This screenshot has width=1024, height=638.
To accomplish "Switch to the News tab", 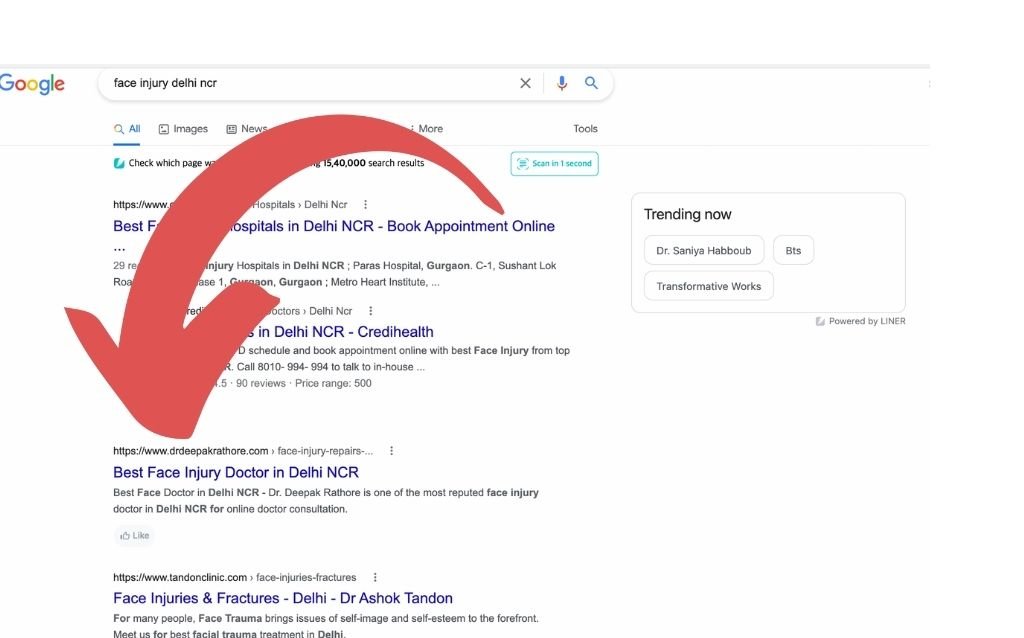I will (247, 129).
